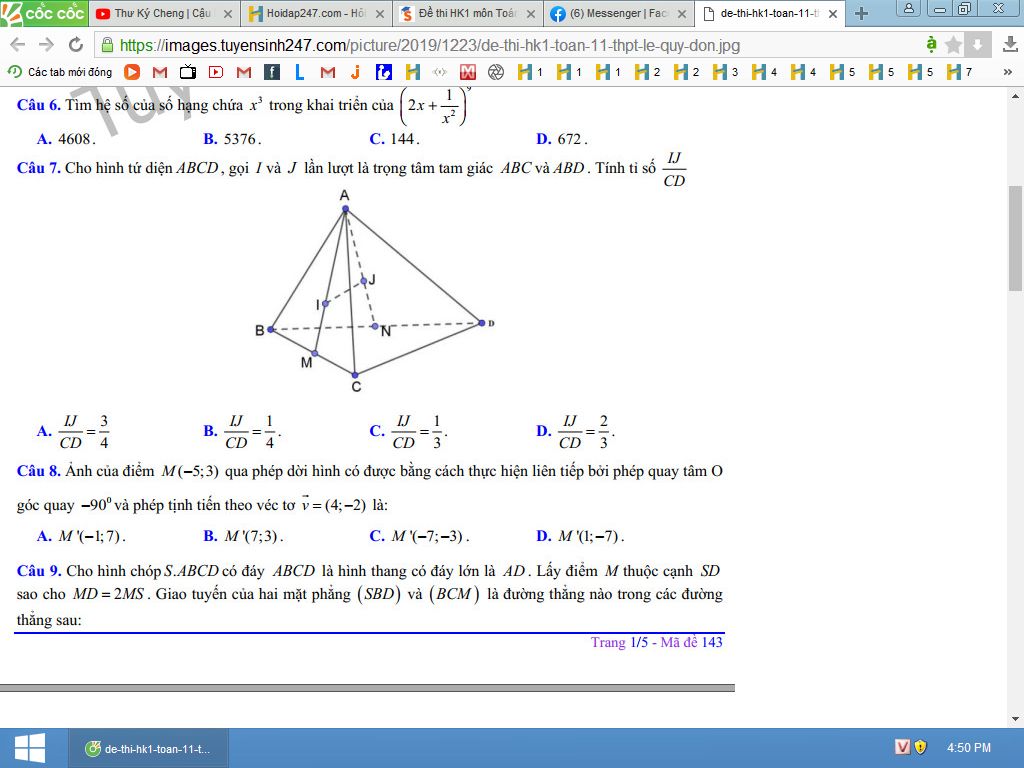1024x768 pixels.
Task: Click answer 'A. 4608' in Câu 6
Action: [x=67, y=139]
